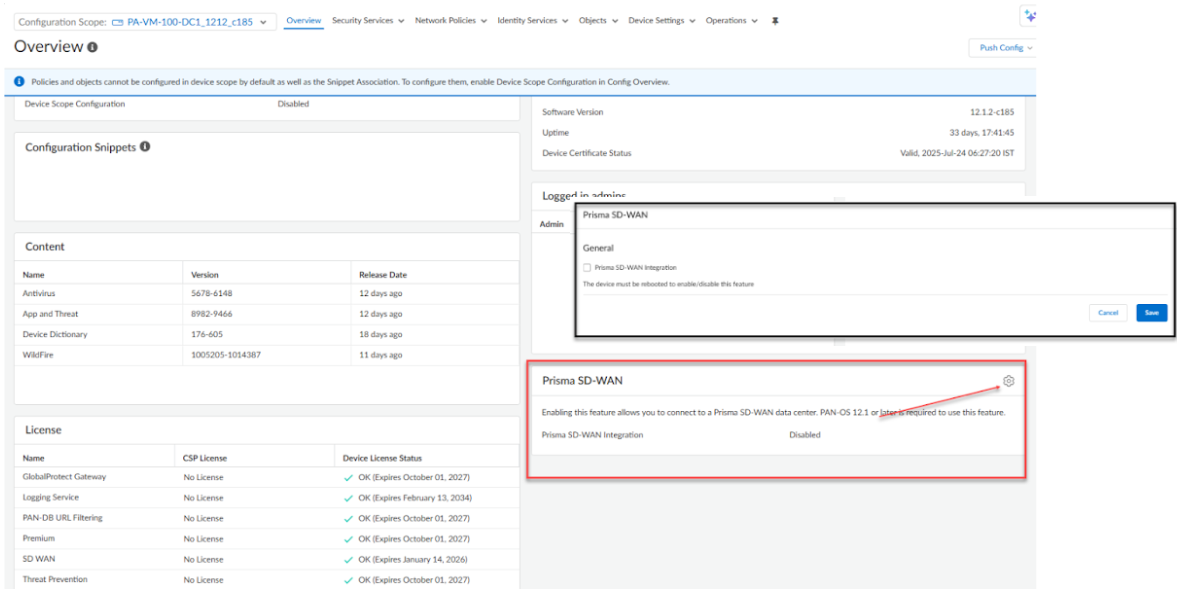Click the device icon in Configuration Scope

coord(117,22)
